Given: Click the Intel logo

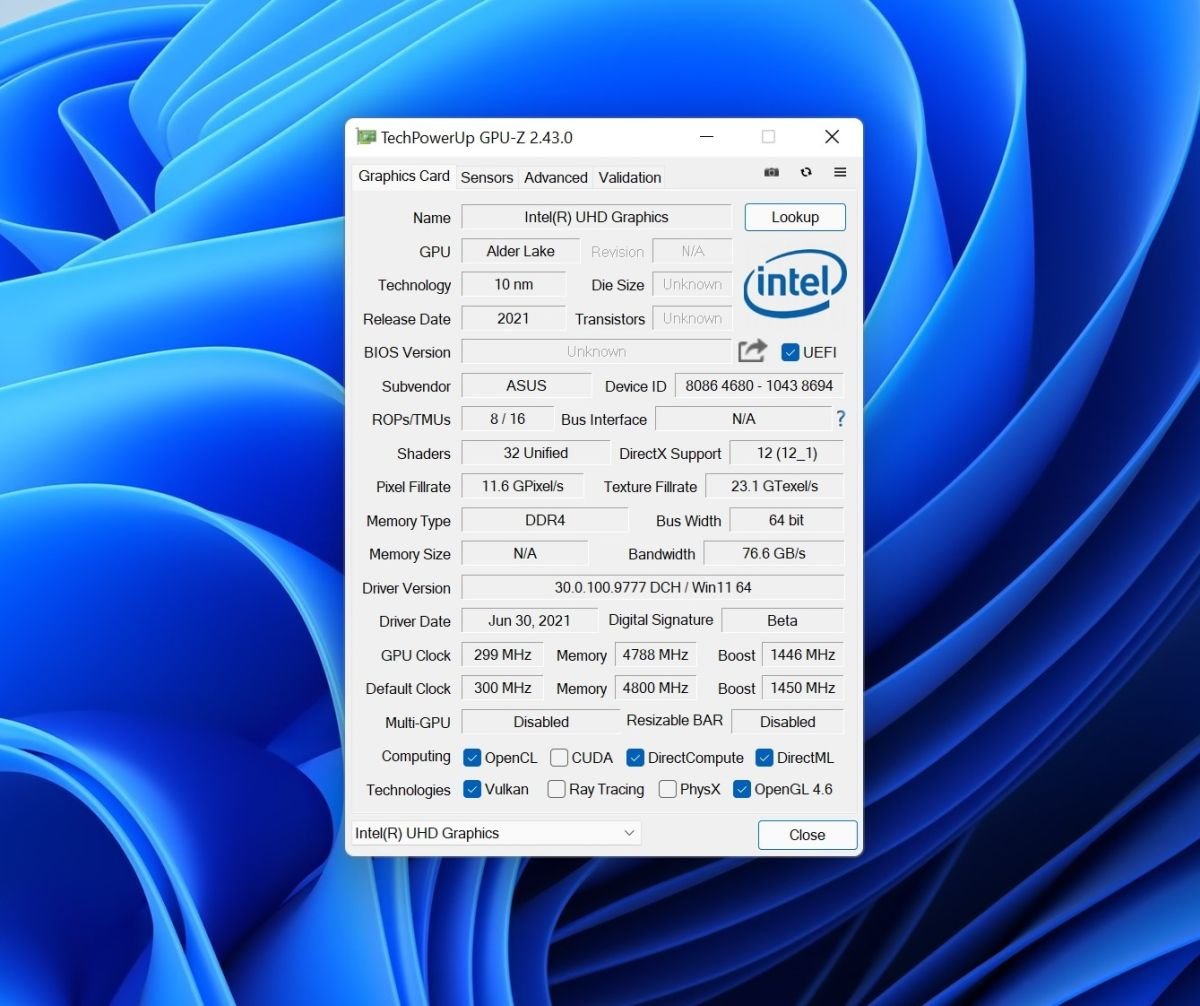Looking at the screenshot, I should (x=795, y=285).
